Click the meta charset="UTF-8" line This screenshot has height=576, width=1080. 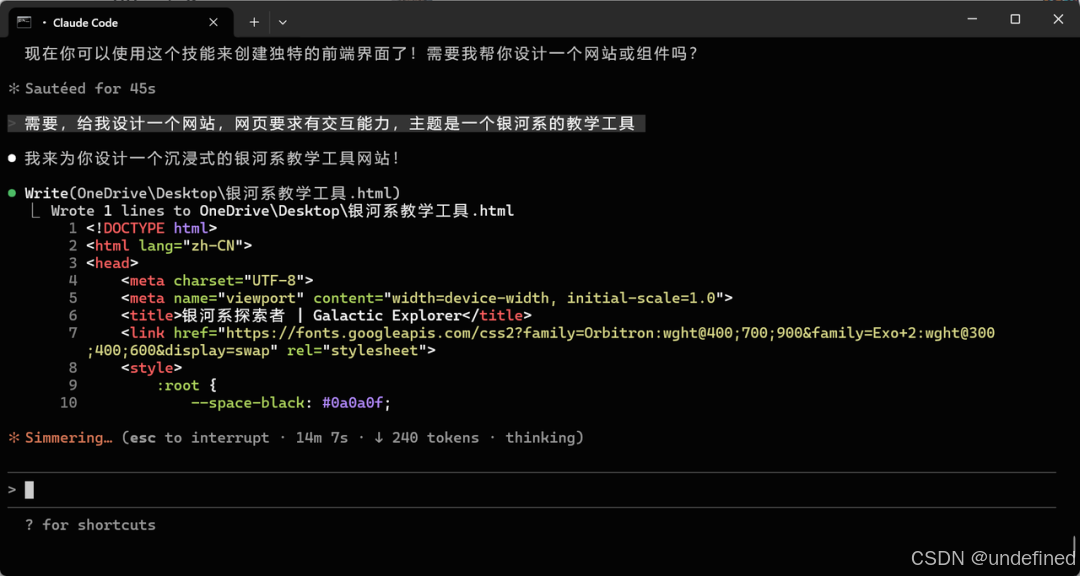[217, 280]
